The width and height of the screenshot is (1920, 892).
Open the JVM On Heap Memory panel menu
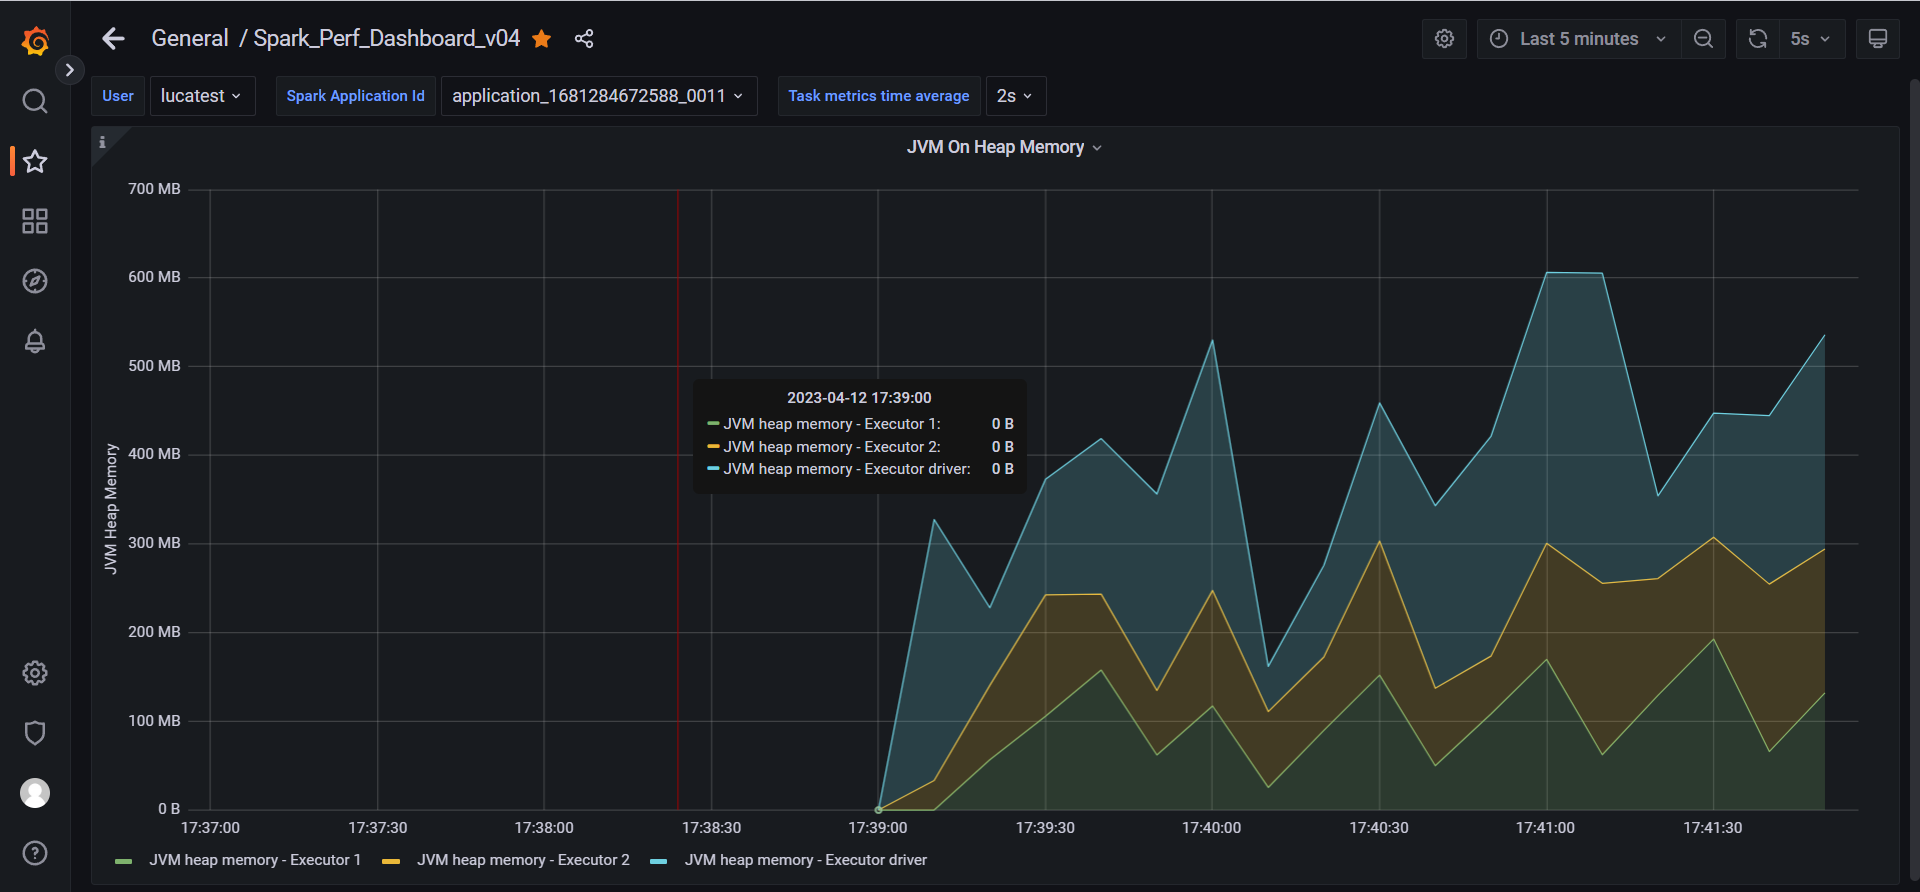1004,147
